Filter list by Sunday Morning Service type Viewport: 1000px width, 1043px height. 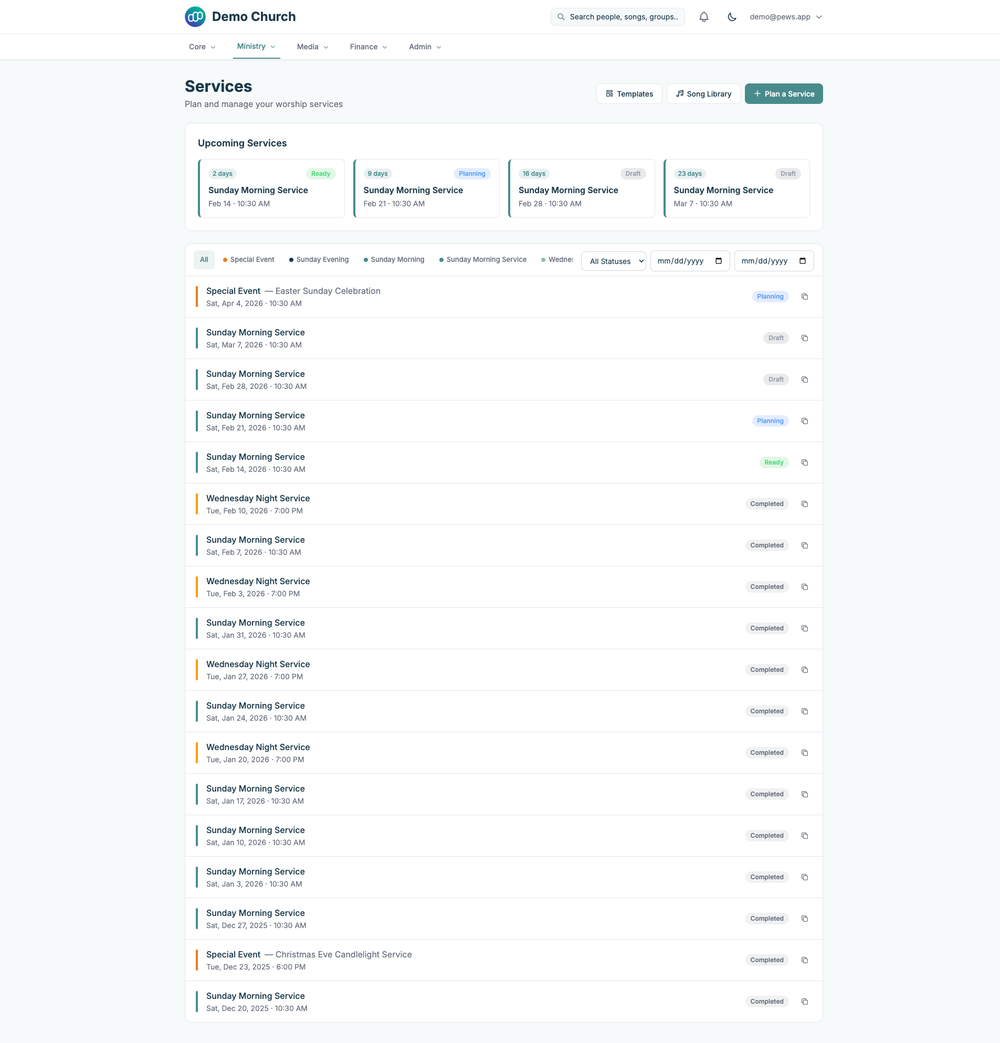click(482, 260)
